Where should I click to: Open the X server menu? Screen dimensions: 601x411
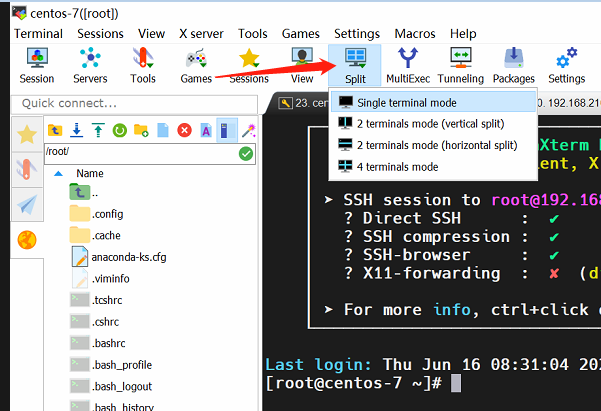(x=201, y=34)
